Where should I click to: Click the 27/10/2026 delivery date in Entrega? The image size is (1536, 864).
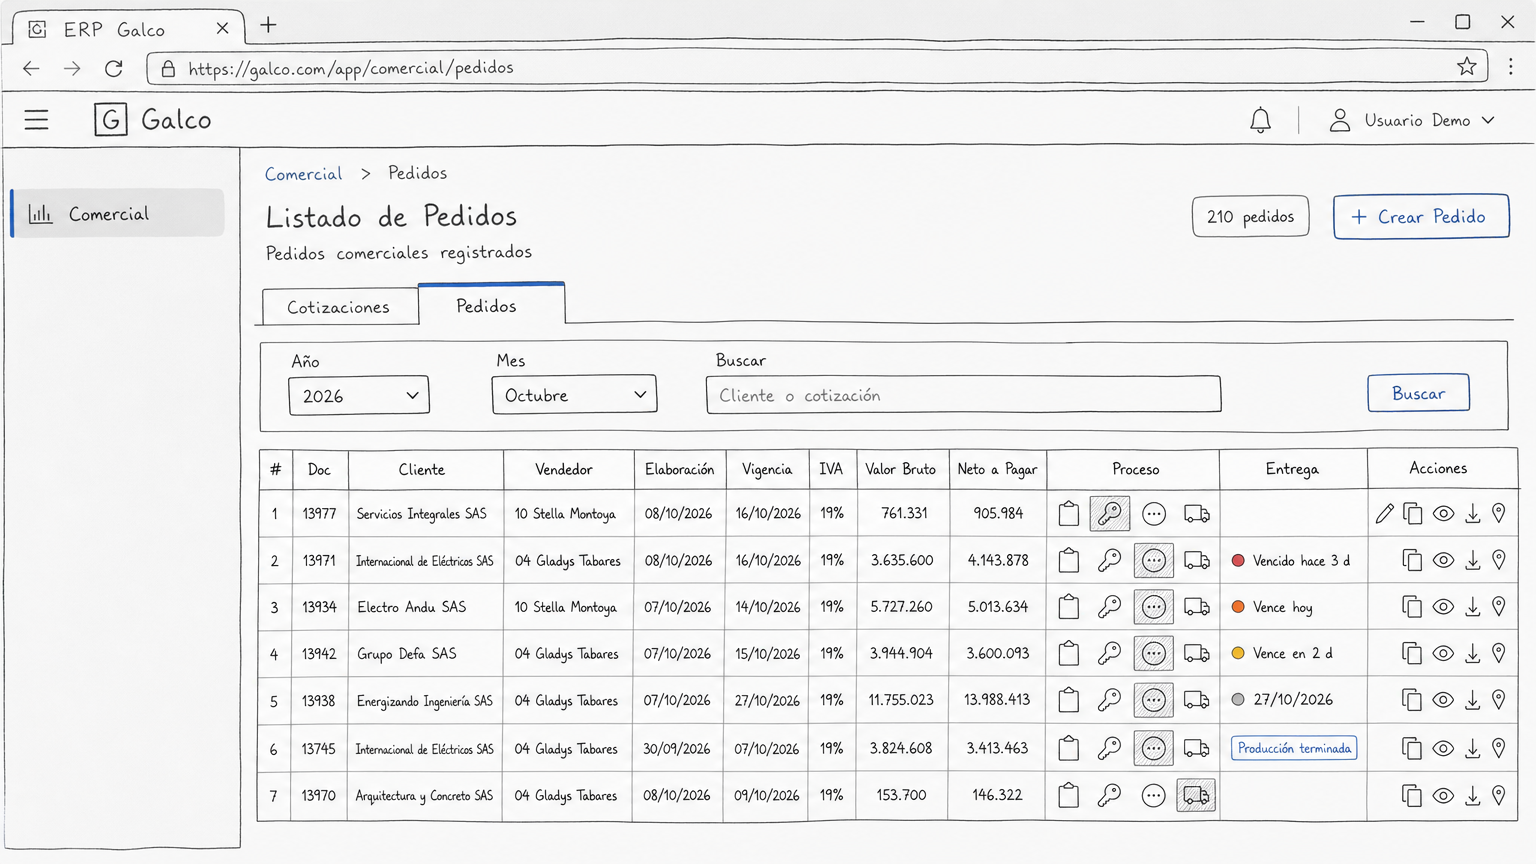[x=1293, y=700]
